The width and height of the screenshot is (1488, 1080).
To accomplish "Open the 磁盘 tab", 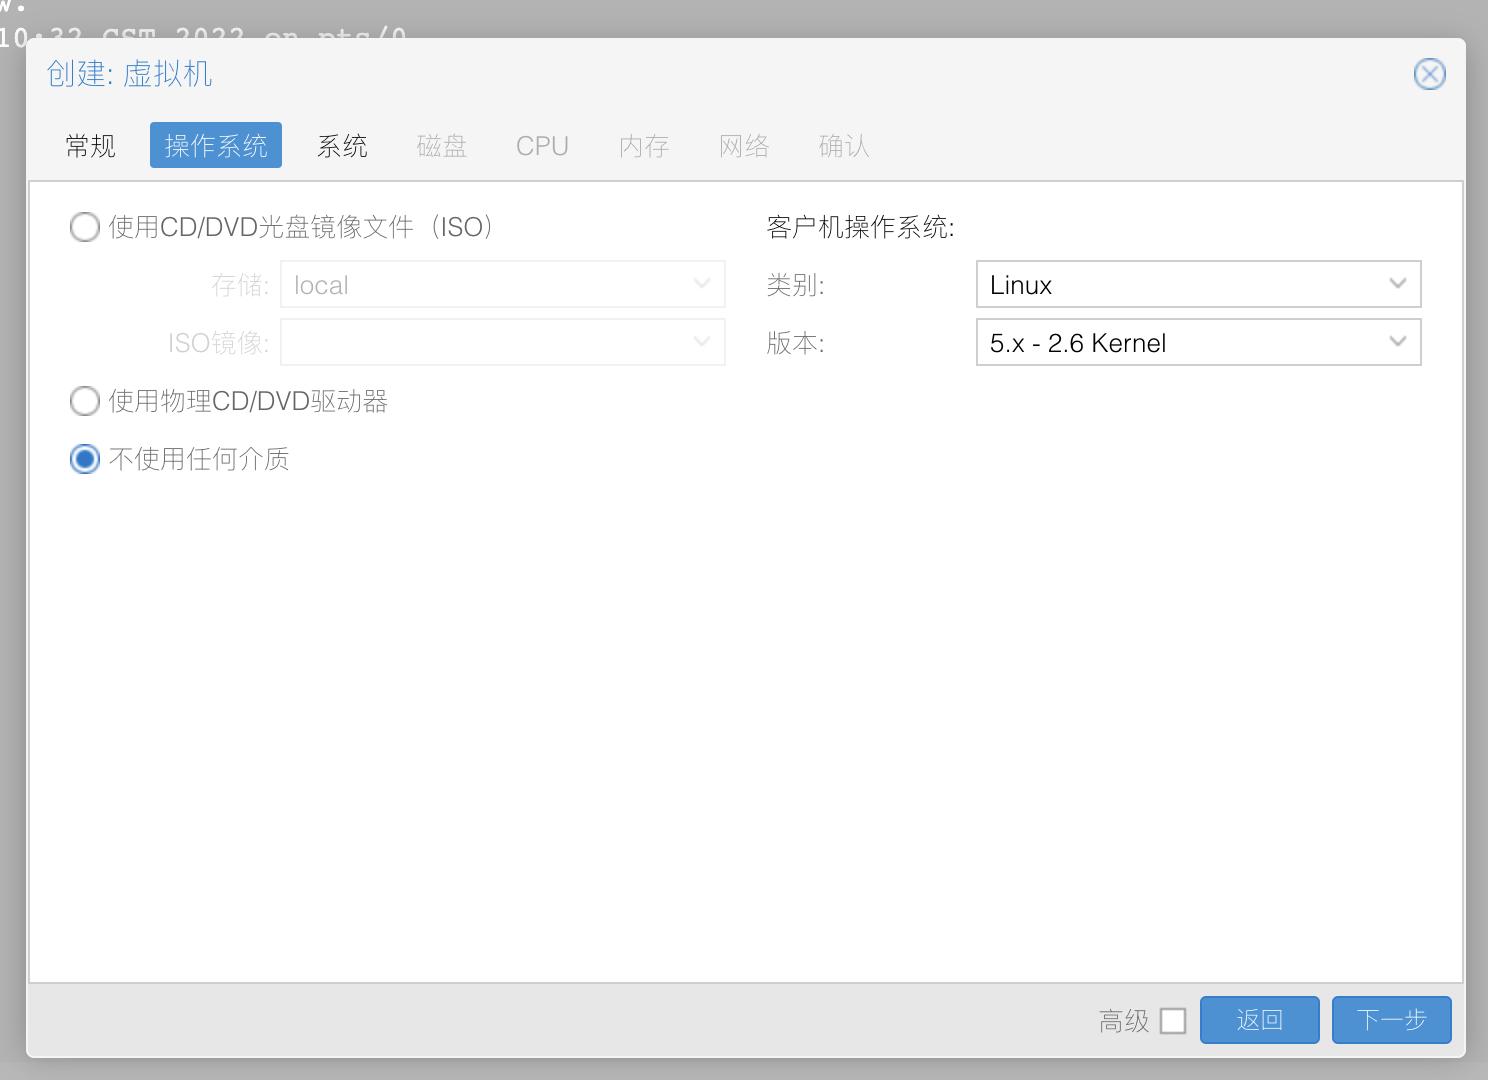I will 442,146.
